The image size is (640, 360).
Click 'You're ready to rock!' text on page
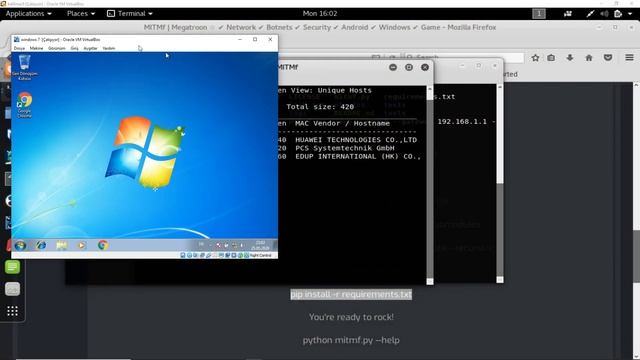tap(351, 317)
